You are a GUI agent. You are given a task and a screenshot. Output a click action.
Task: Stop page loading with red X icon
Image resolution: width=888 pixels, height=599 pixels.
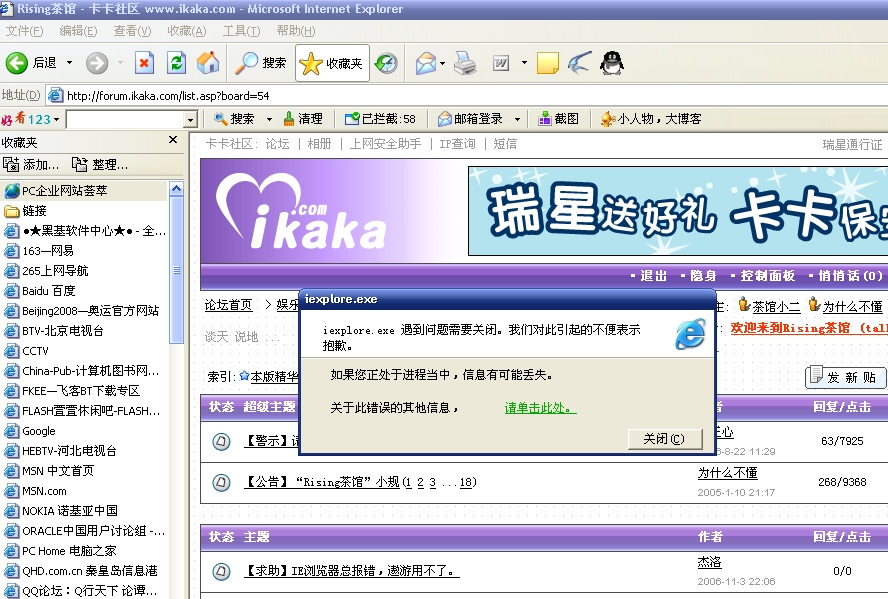point(144,63)
